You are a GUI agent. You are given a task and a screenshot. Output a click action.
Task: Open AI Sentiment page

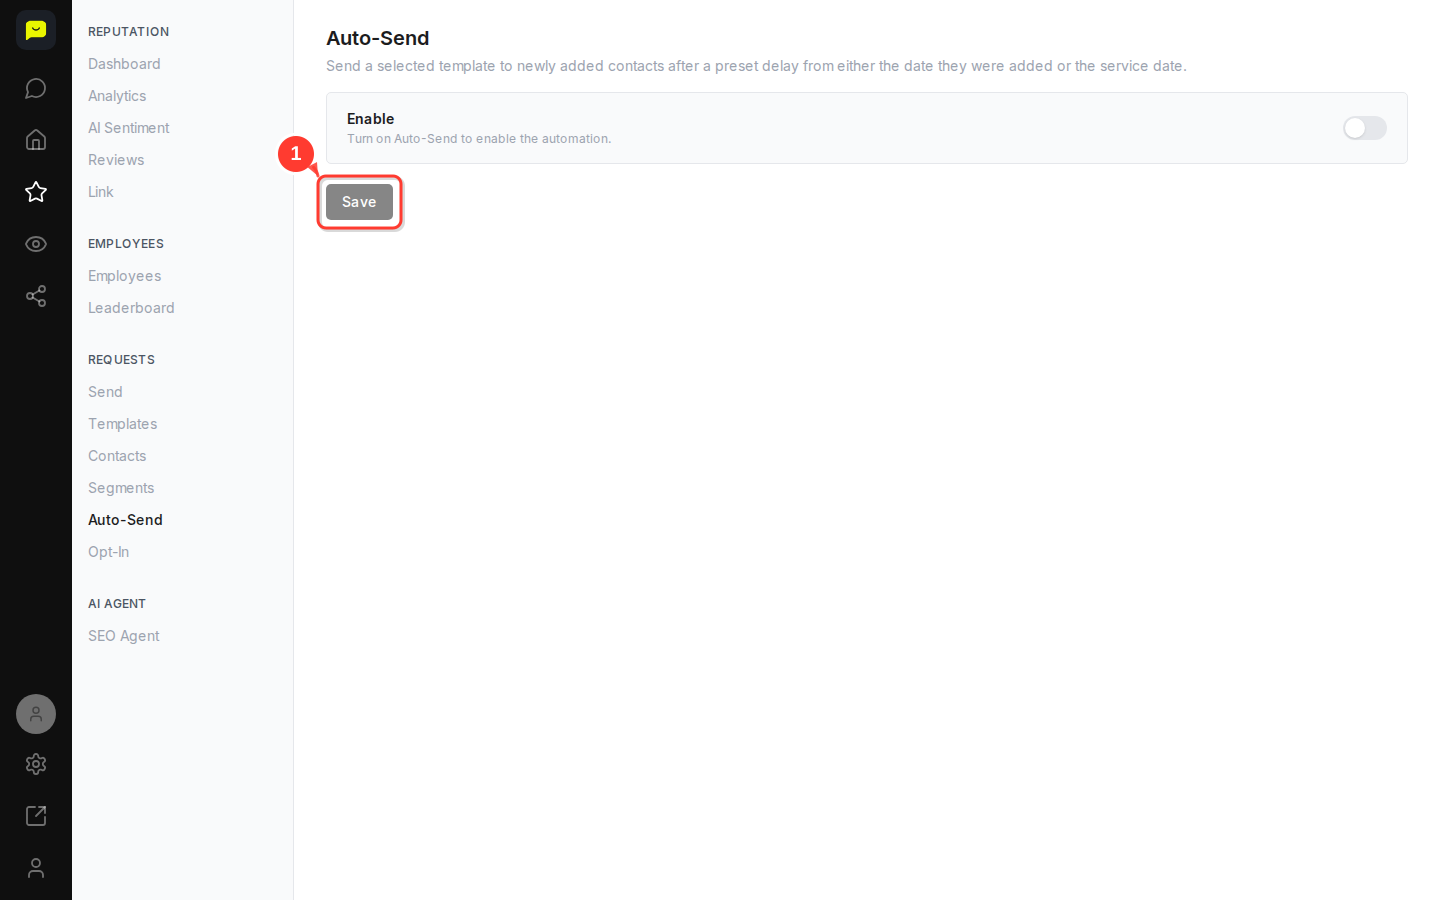[129, 128]
